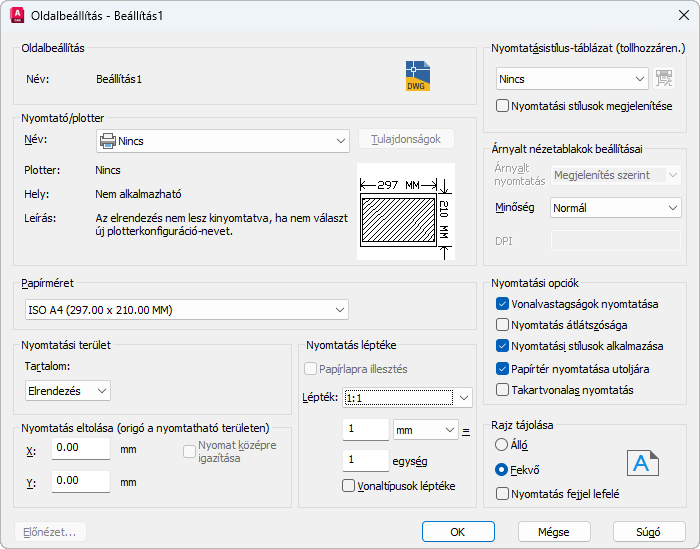Select the Álló orientation radio button
The image size is (700, 549).
[x=502, y=444]
